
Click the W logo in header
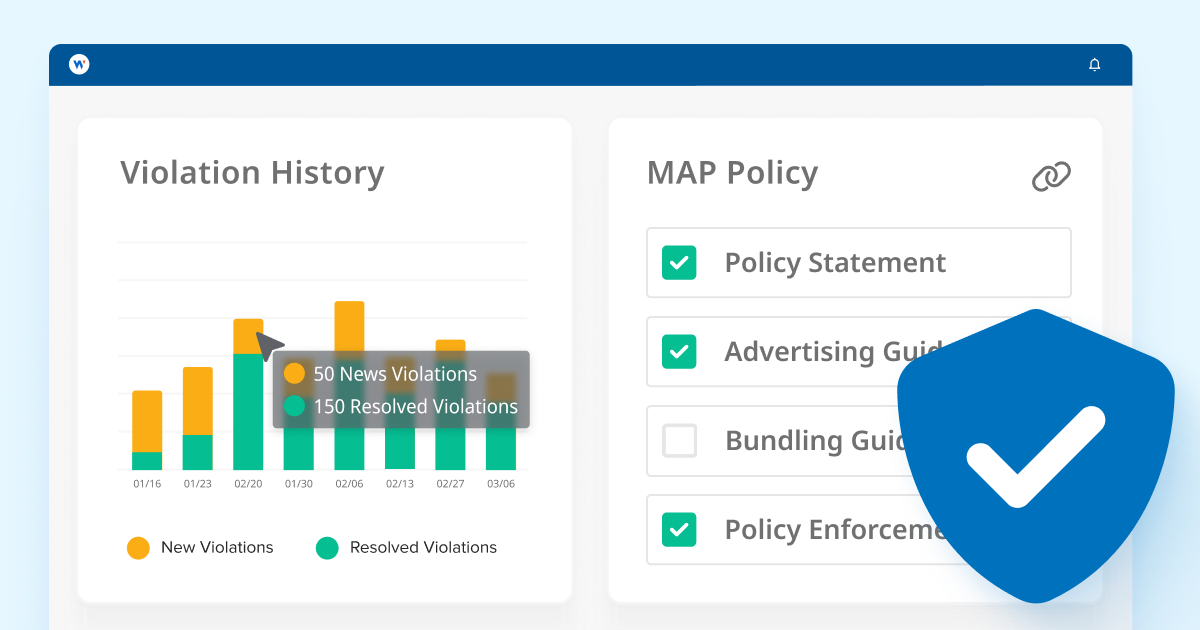coord(79,64)
